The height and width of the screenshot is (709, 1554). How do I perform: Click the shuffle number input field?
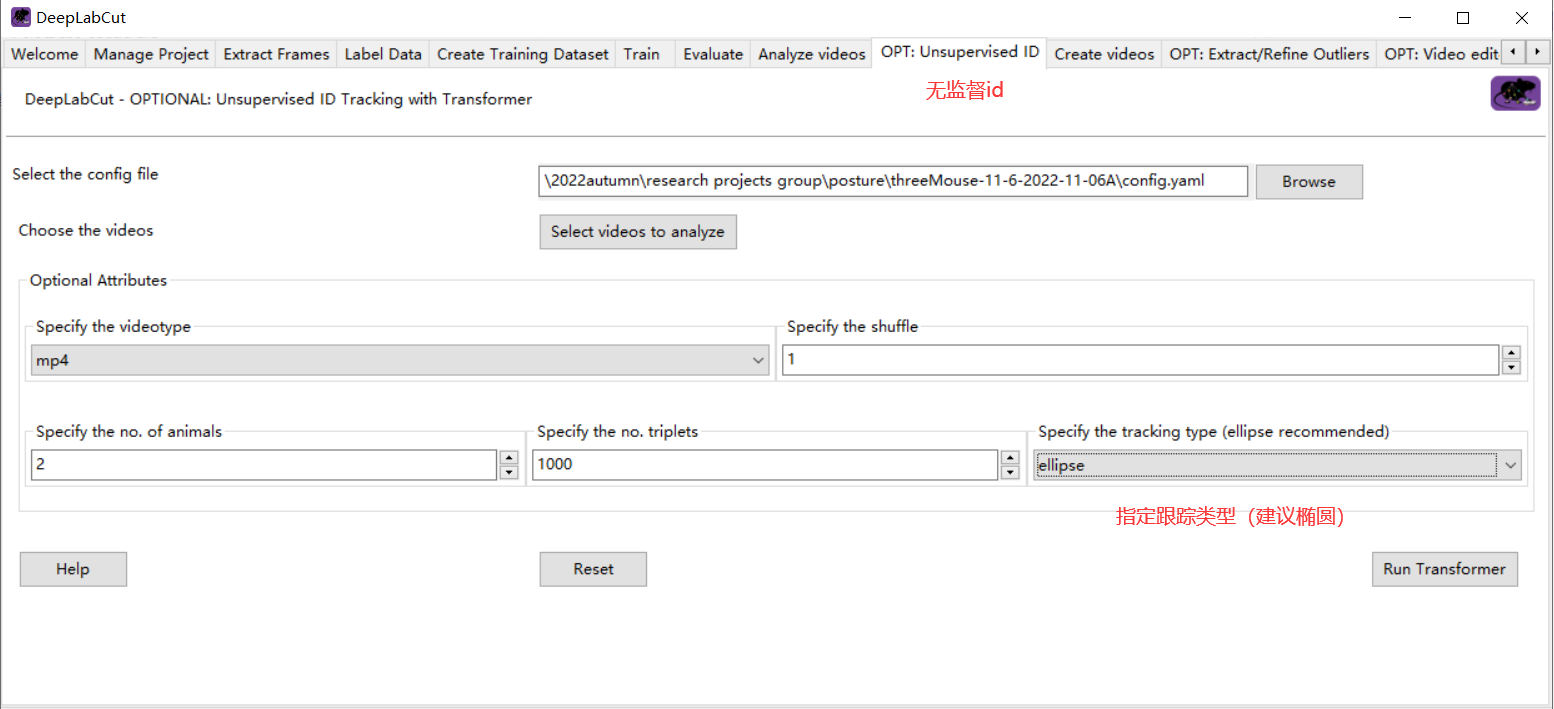coord(1140,360)
